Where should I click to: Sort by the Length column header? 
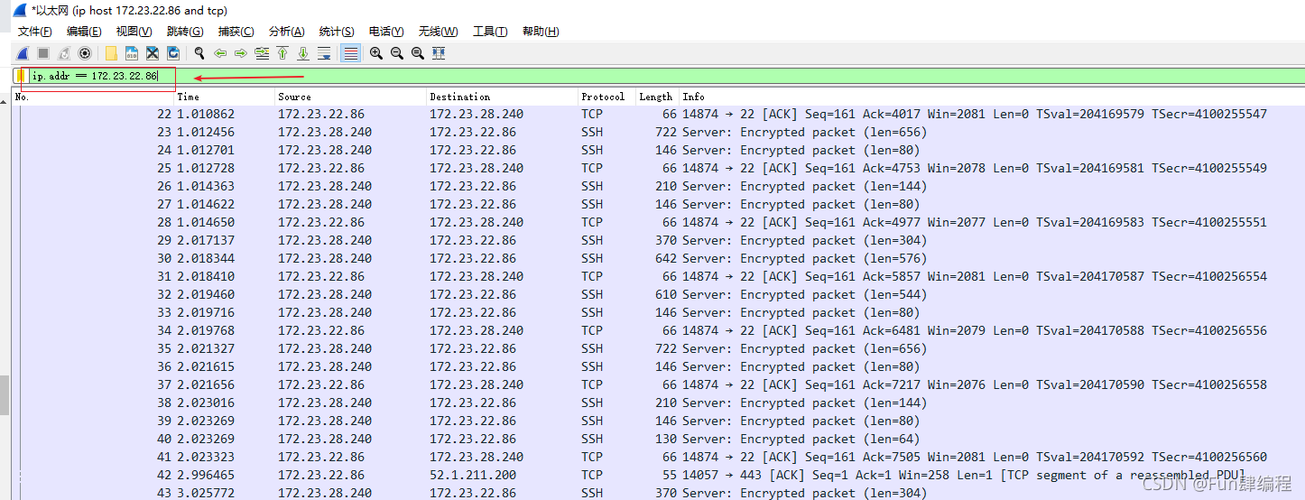tap(657, 97)
